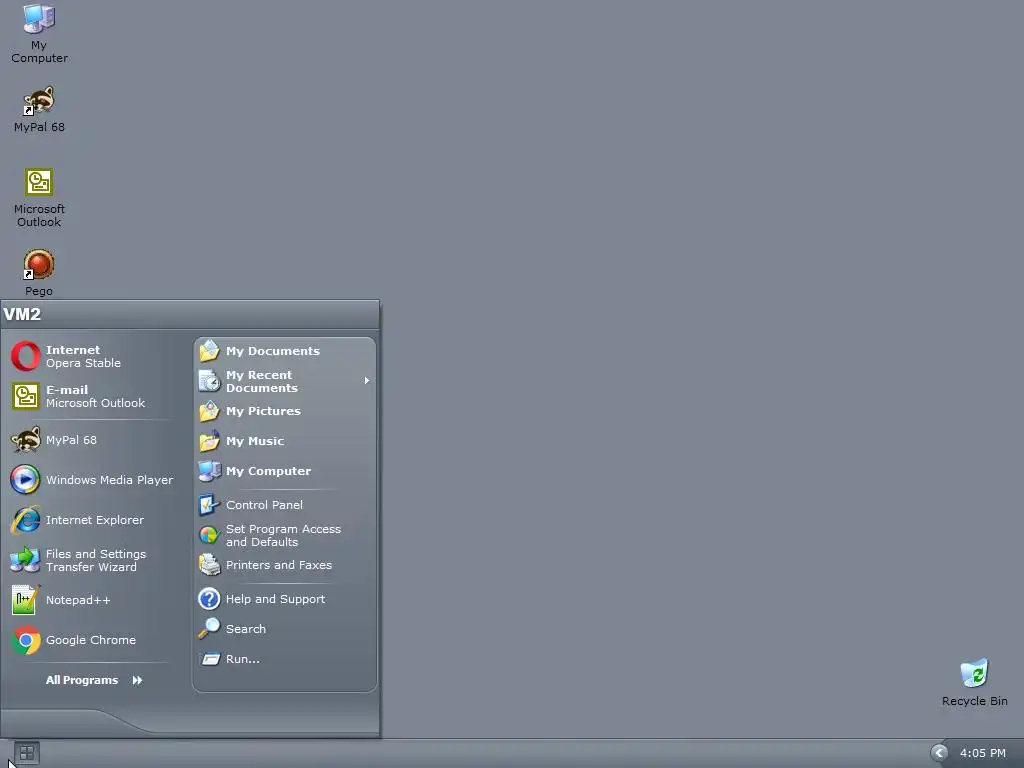Launch MyPal 68 from Start menu
The height and width of the screenshot is (768, 1024).
pyautogui.click(x=91, y=440)
